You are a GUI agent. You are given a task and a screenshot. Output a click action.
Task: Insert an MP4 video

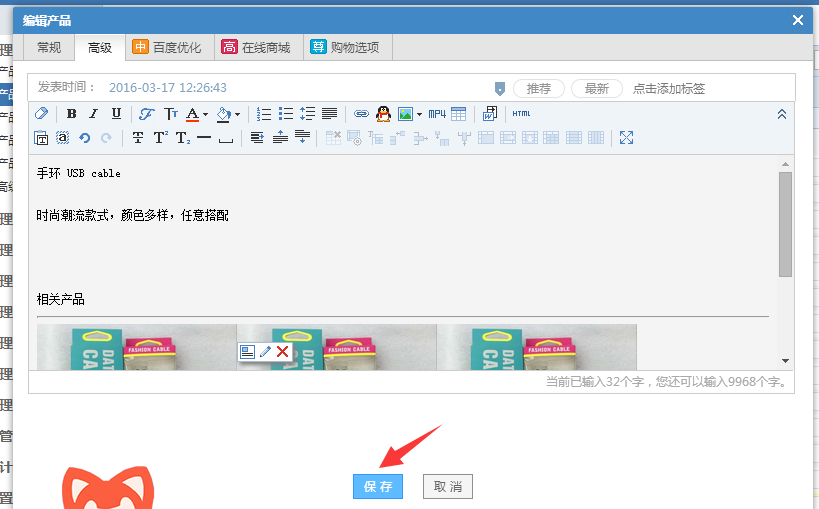pos(437,114)
